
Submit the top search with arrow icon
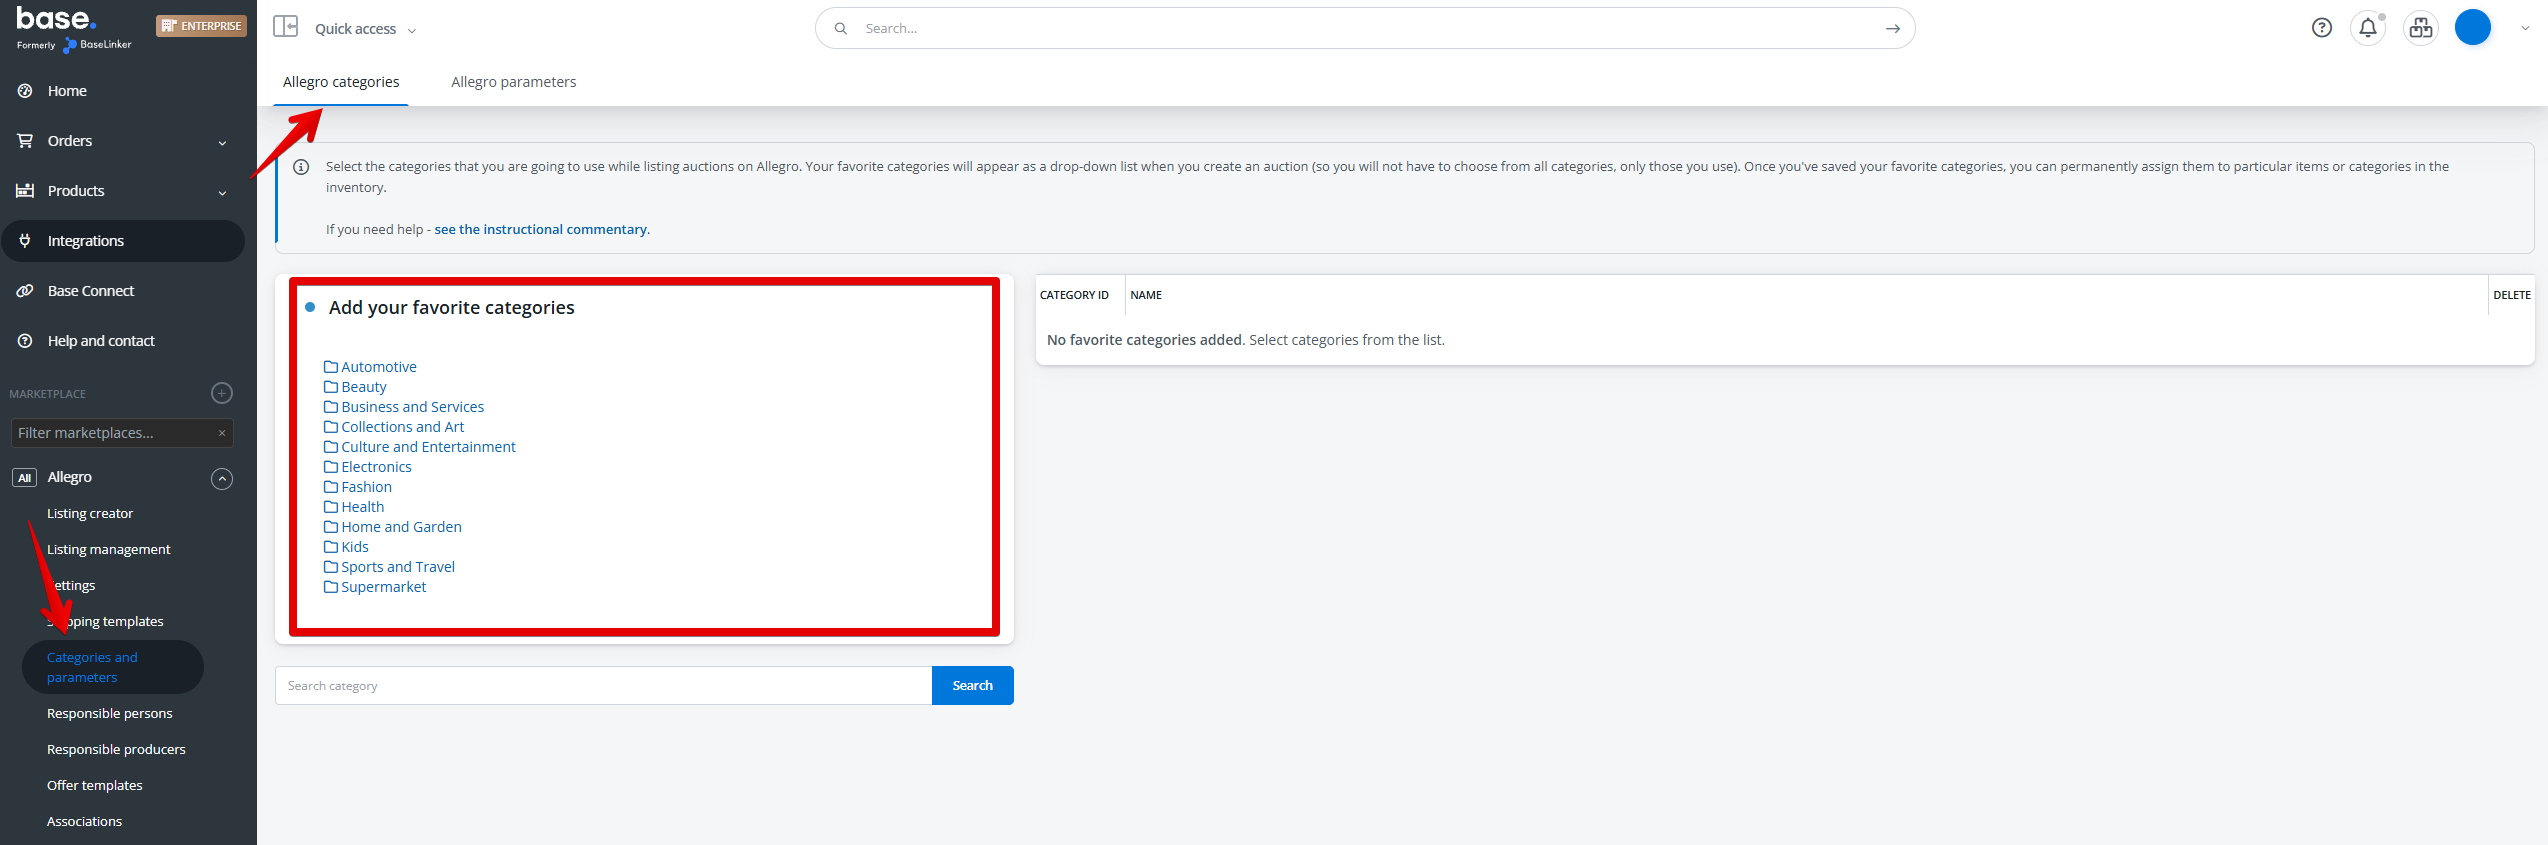[1892, 29]
